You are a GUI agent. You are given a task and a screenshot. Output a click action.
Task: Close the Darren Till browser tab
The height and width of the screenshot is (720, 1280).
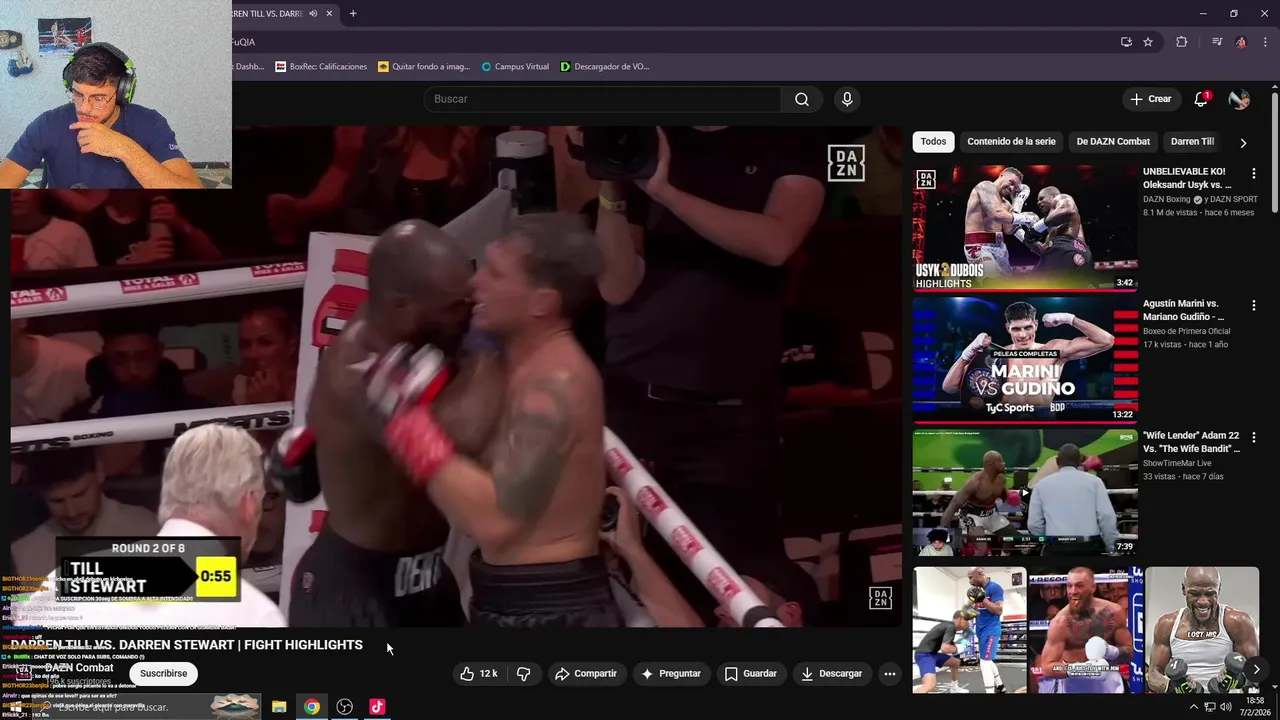coord(330,14)
